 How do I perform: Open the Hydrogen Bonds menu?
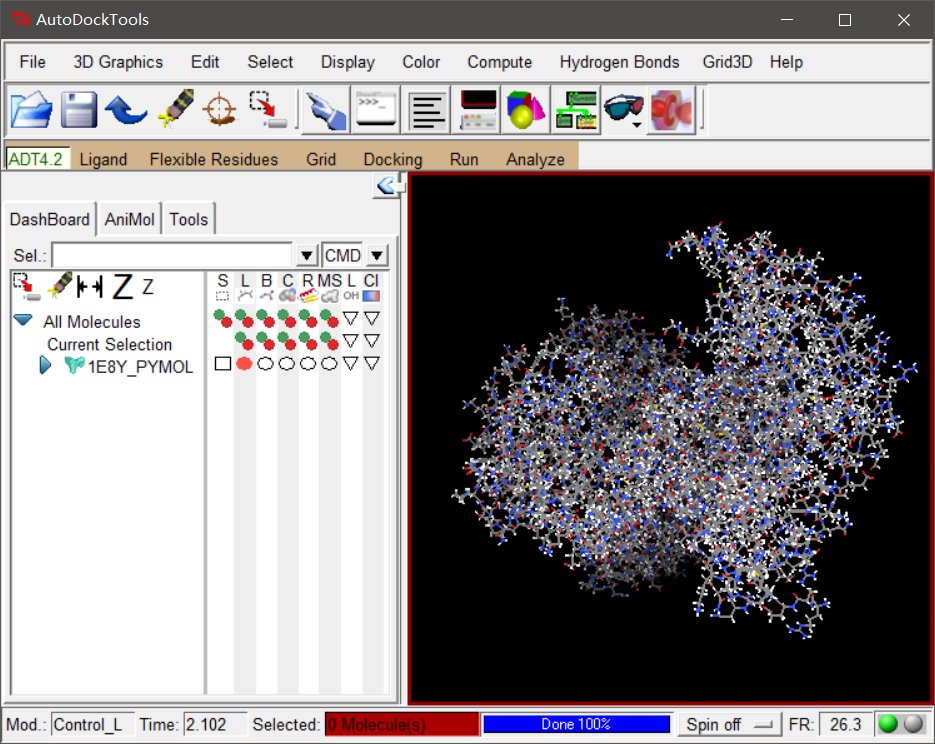tap(619, 62)
